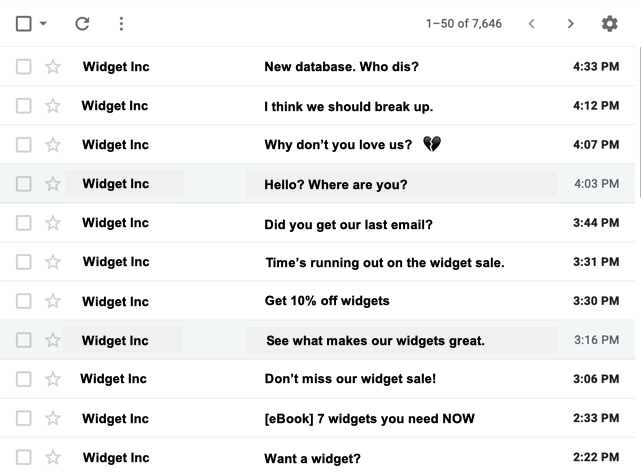Click the Refresh inbox icon
641x474 pixels.
(82, 23)
